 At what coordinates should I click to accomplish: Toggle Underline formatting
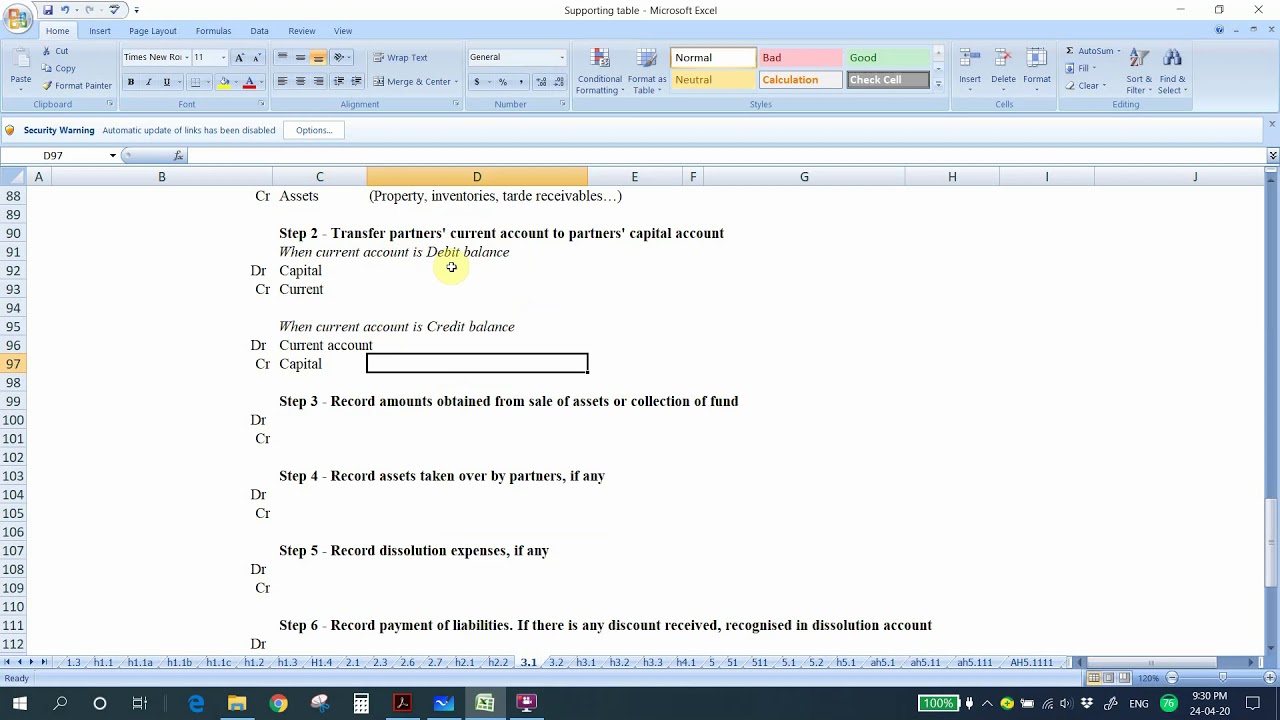coord(166,82)
